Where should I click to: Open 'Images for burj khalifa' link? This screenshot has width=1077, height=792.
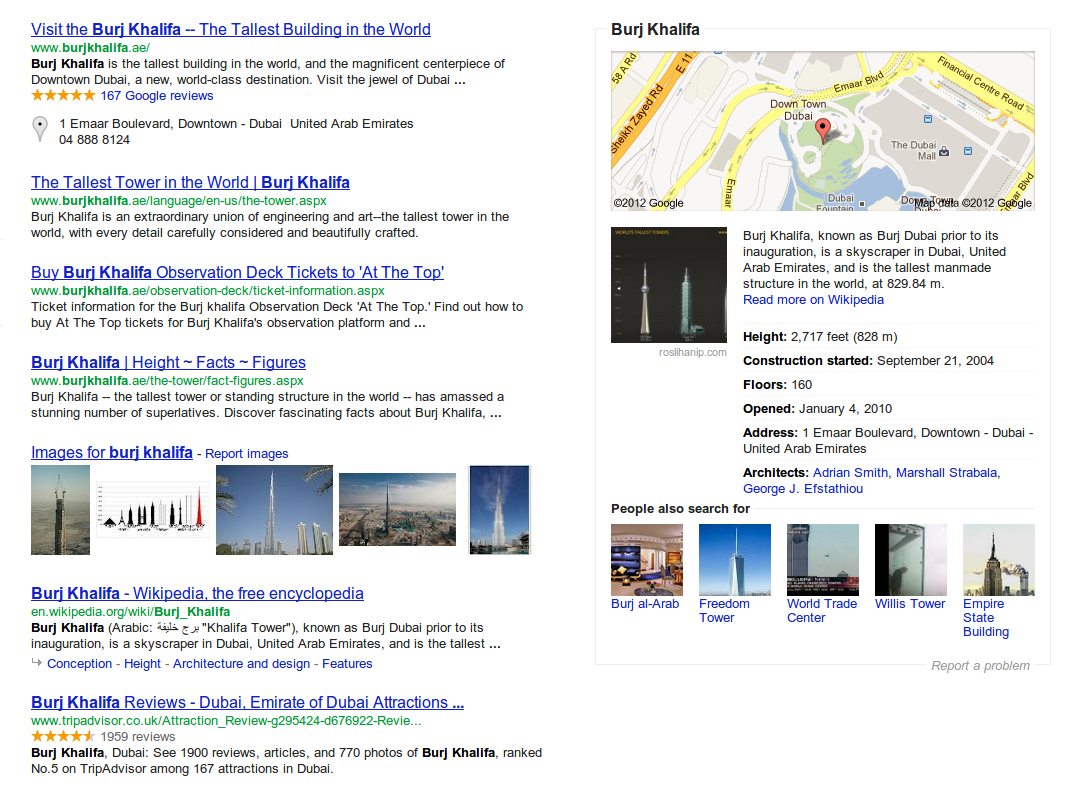(111, 453)
